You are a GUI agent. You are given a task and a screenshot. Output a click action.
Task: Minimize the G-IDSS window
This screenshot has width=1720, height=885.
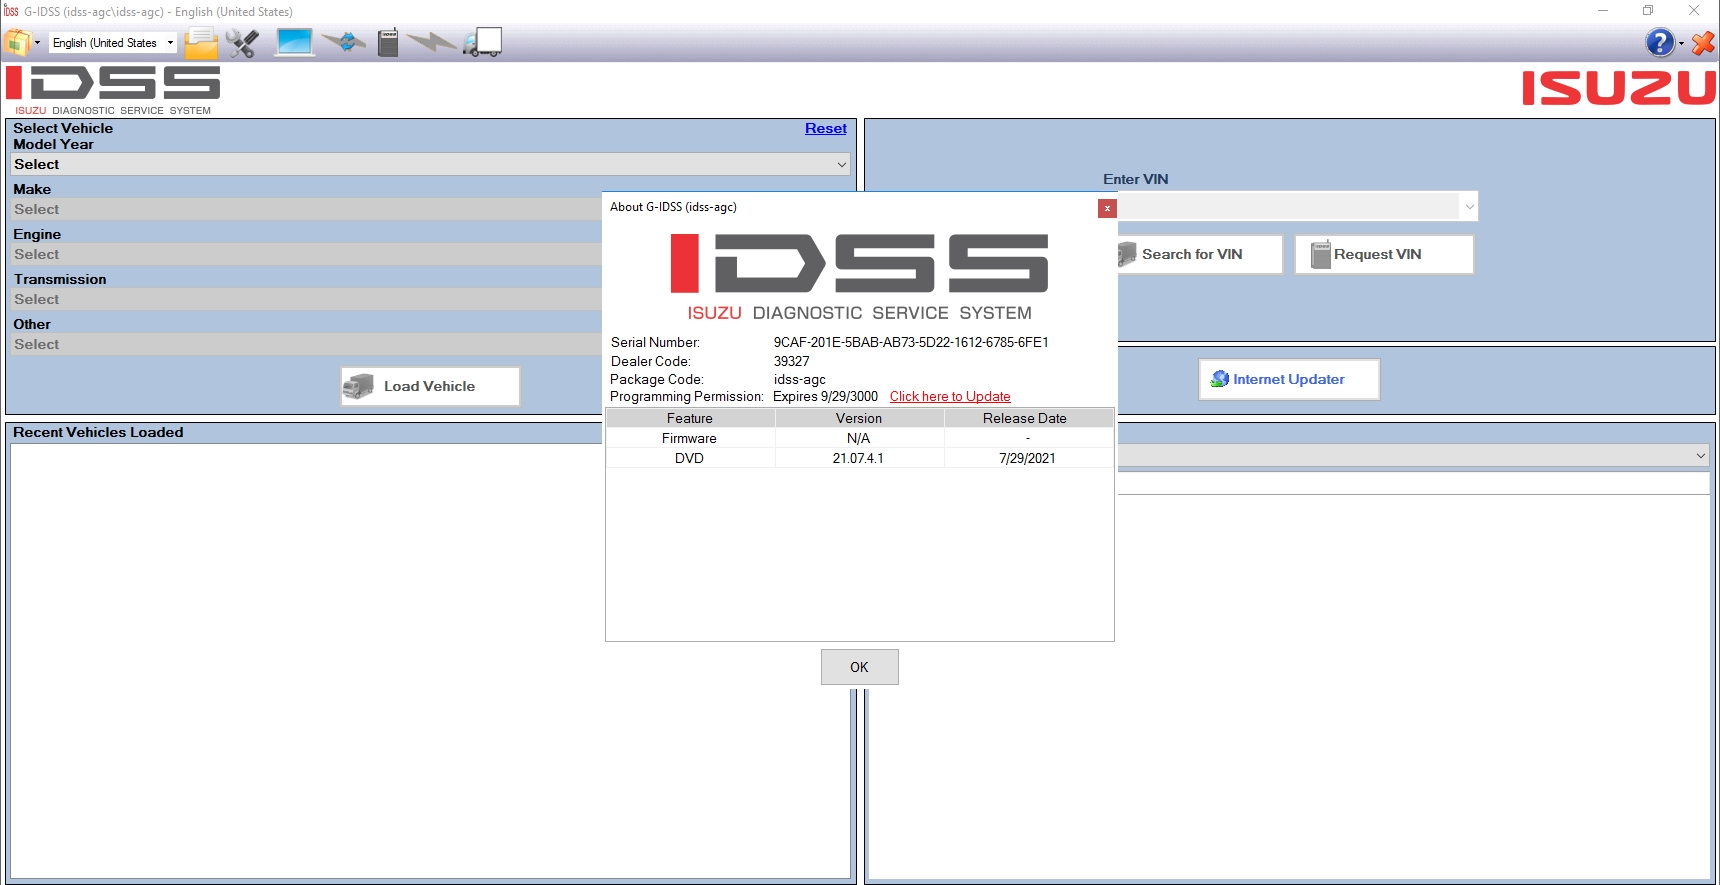point(1603,11)
